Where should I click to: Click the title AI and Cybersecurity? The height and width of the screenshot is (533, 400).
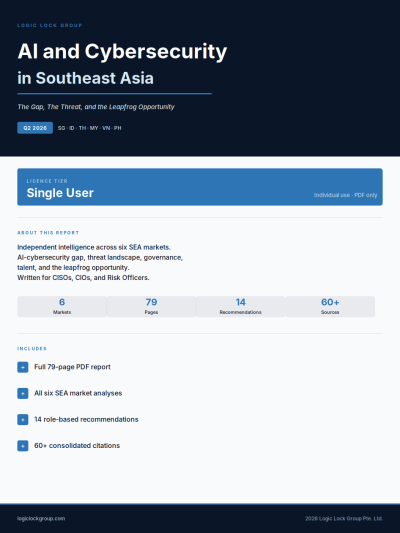[122, 52]
